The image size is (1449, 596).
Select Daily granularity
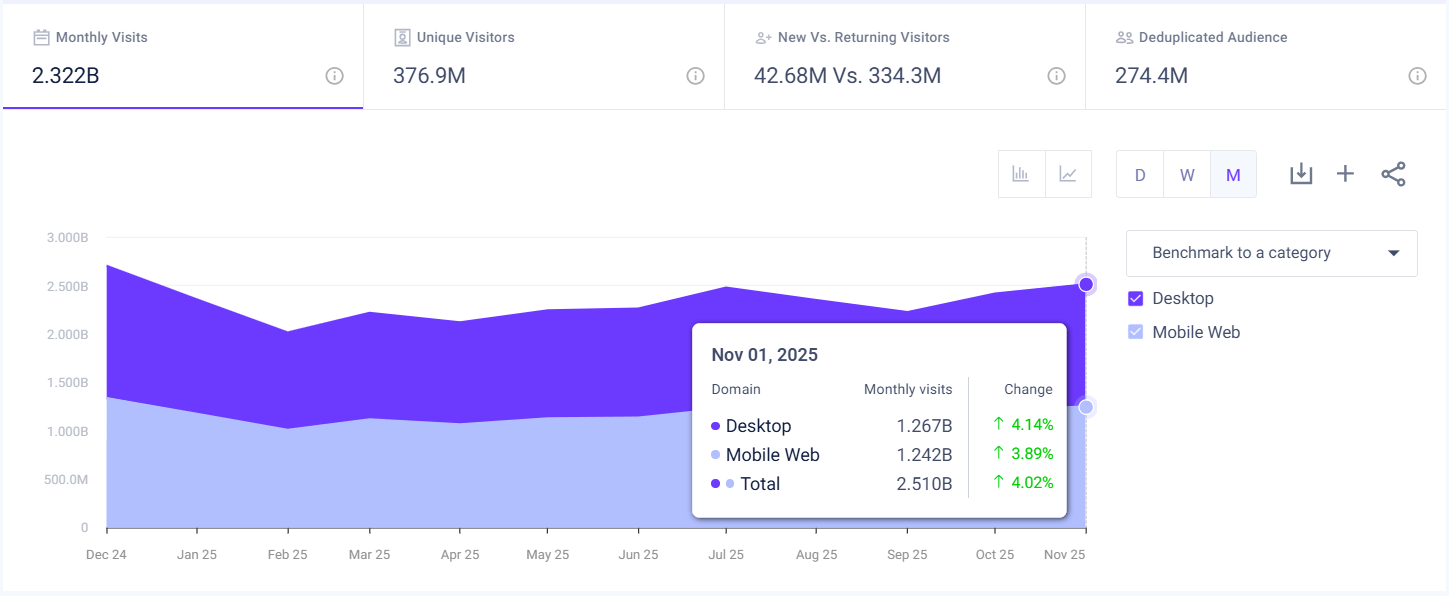1139,173
